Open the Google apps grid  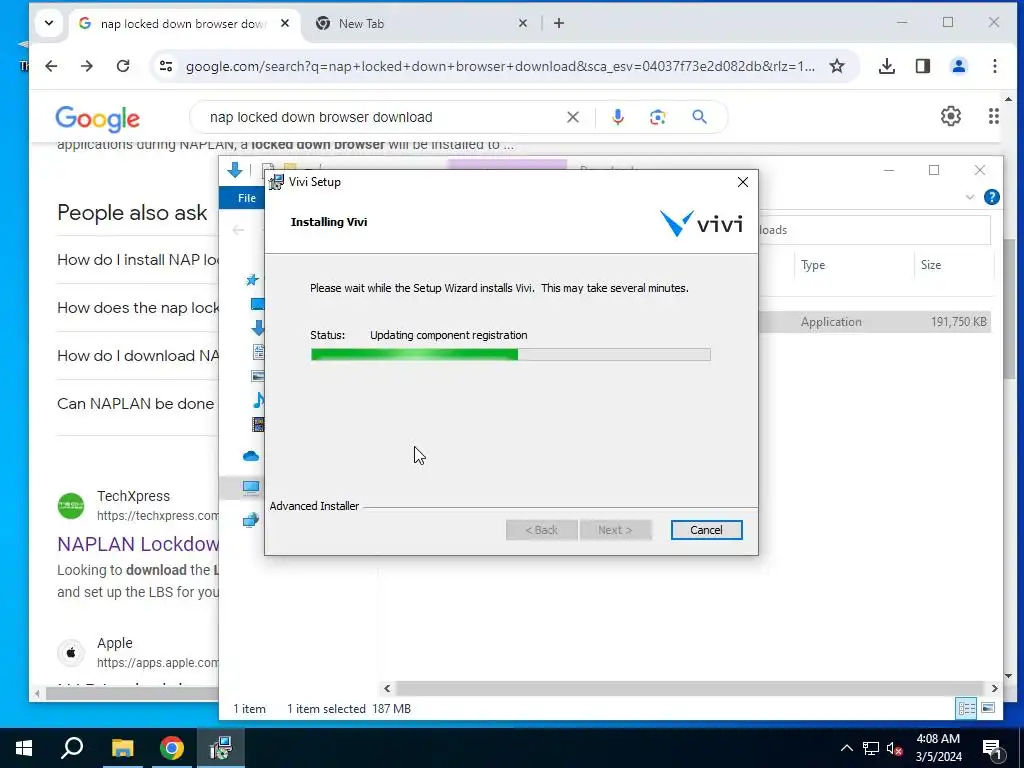993,116
